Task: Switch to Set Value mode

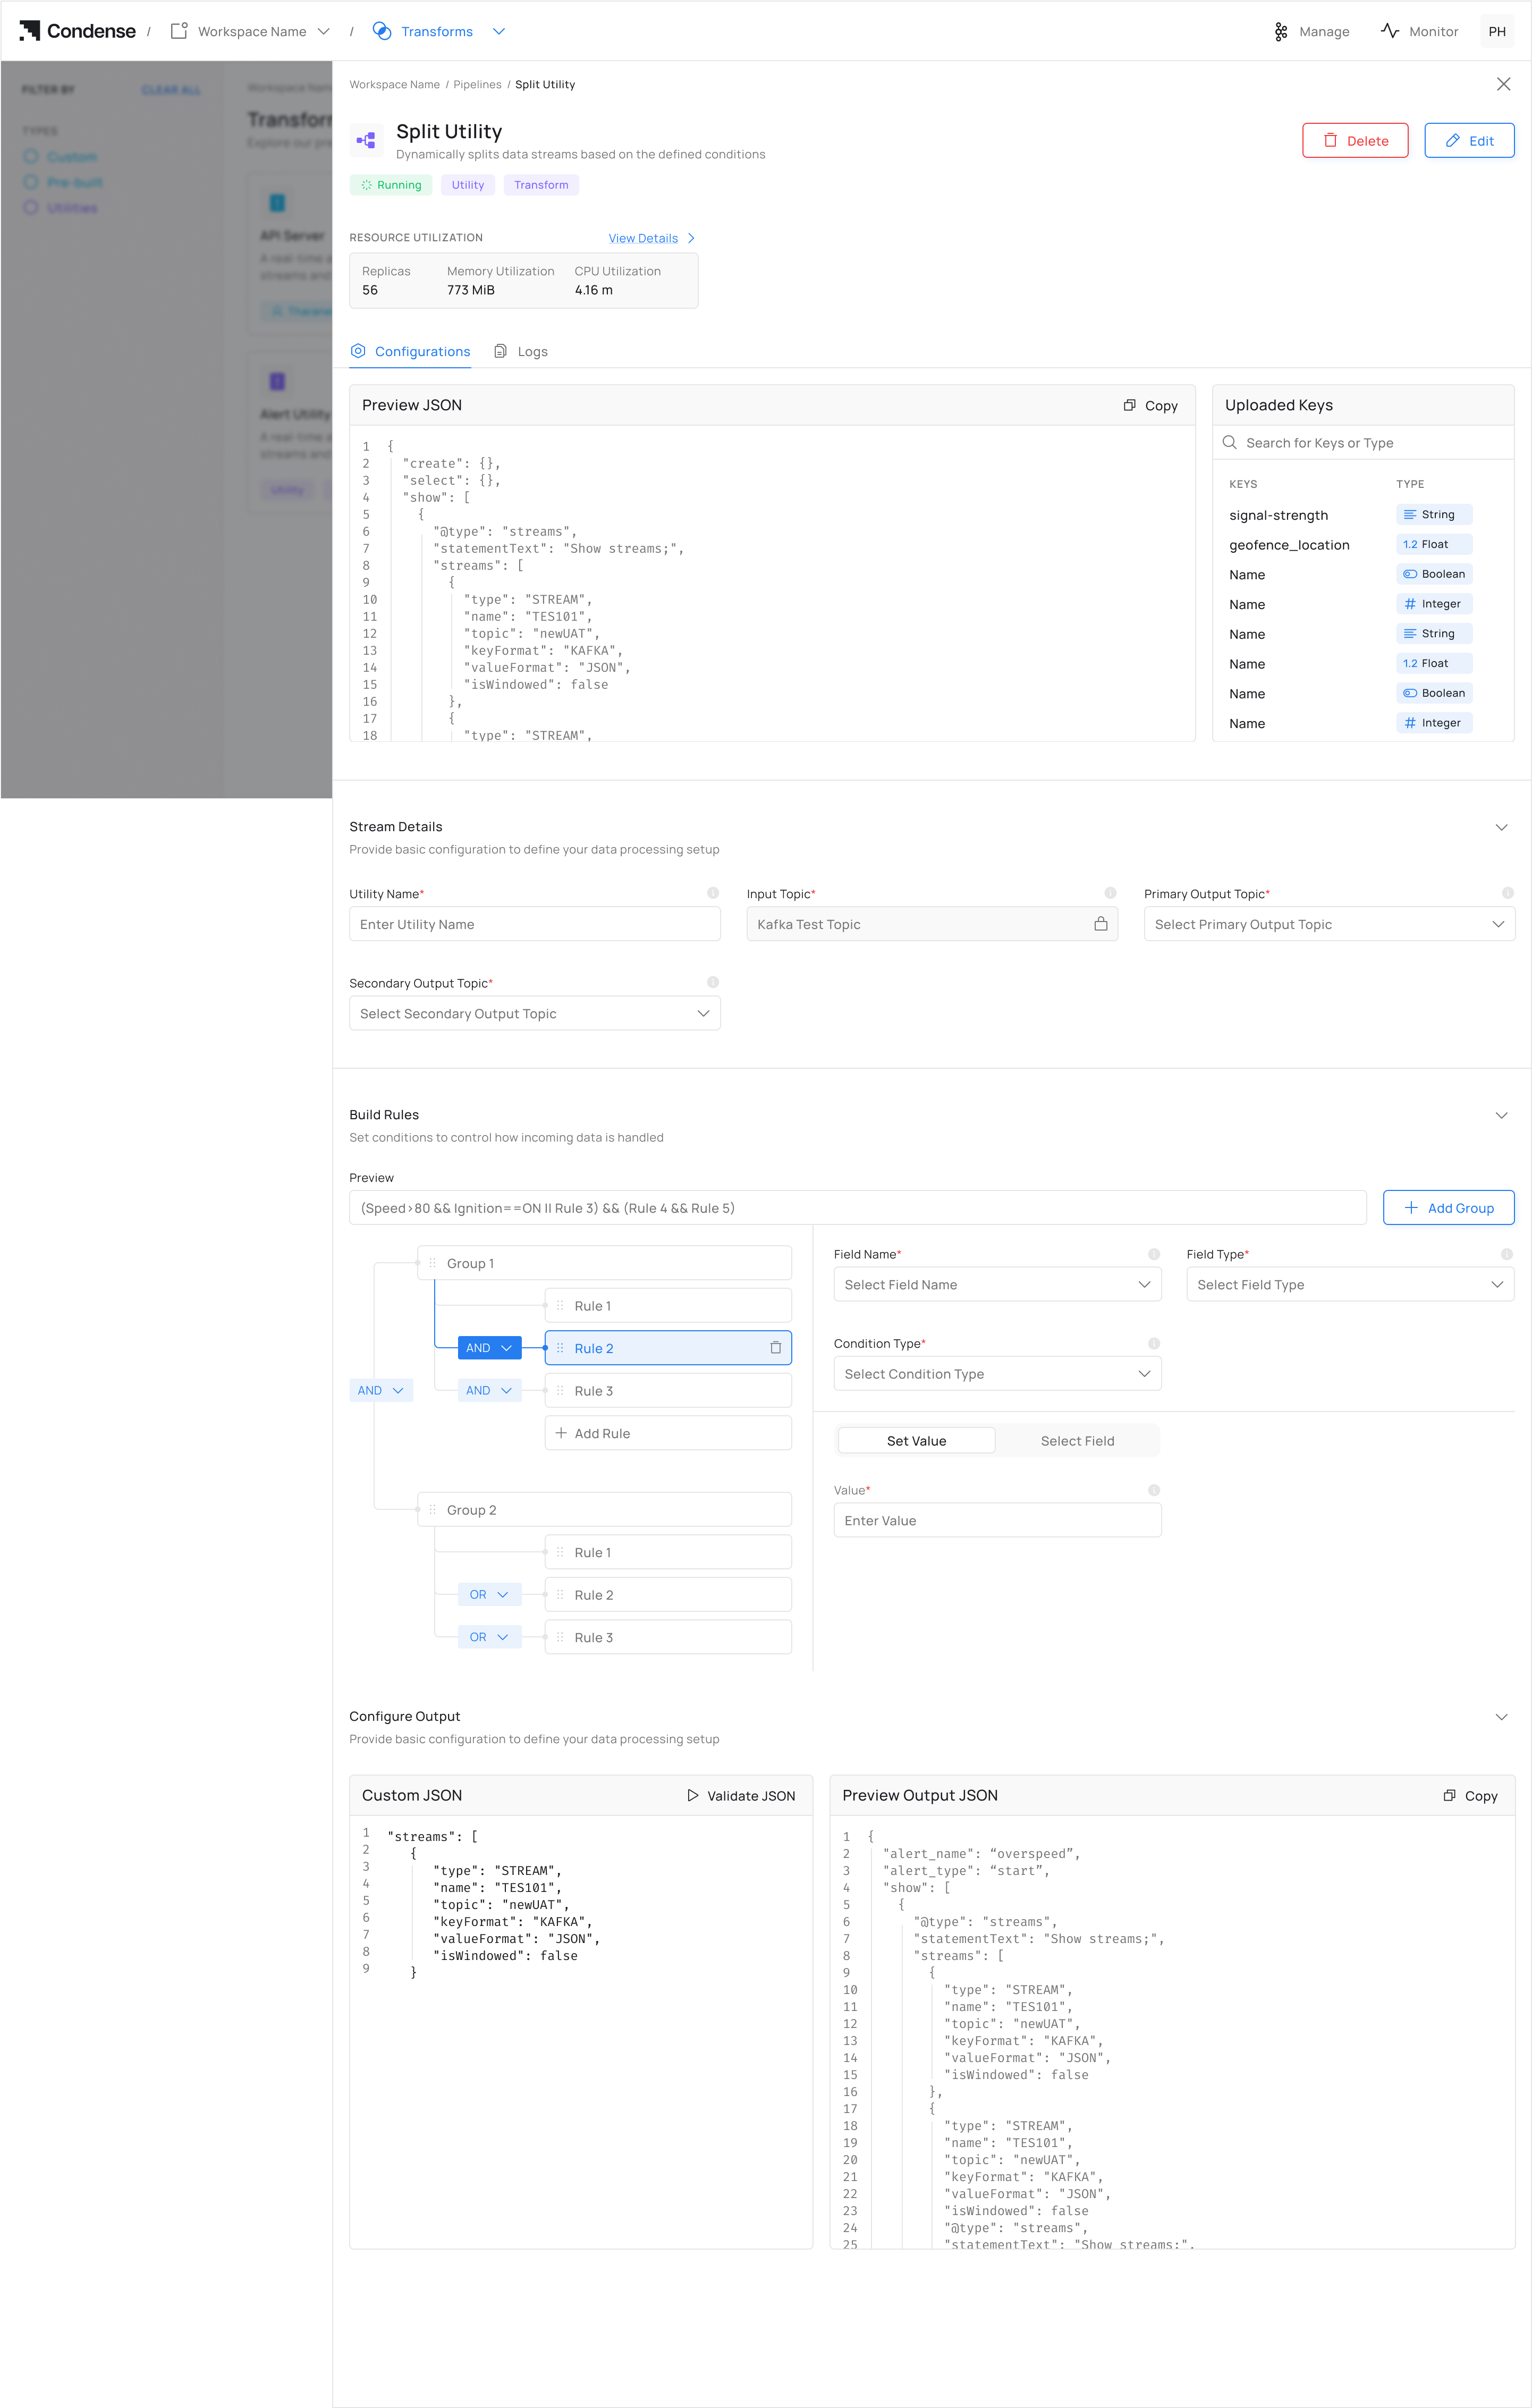Action: (916, 1440)
